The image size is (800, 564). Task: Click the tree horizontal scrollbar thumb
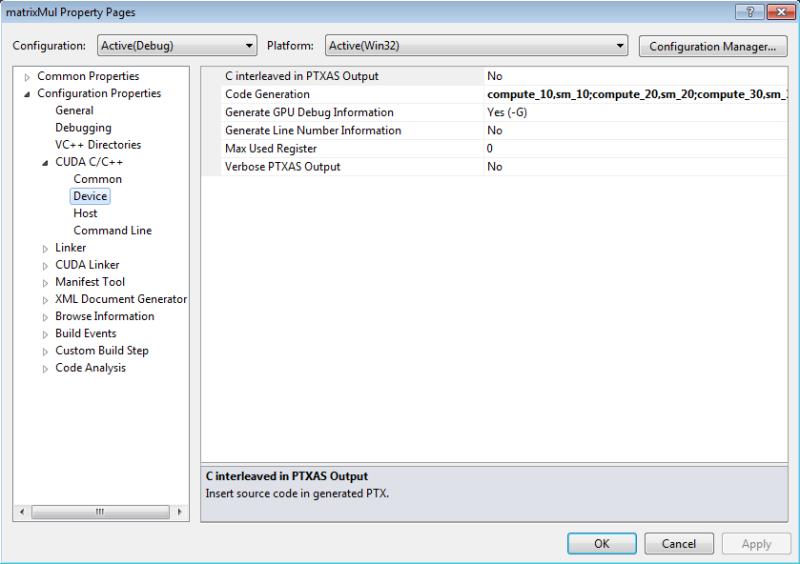(x=100, y=511)
